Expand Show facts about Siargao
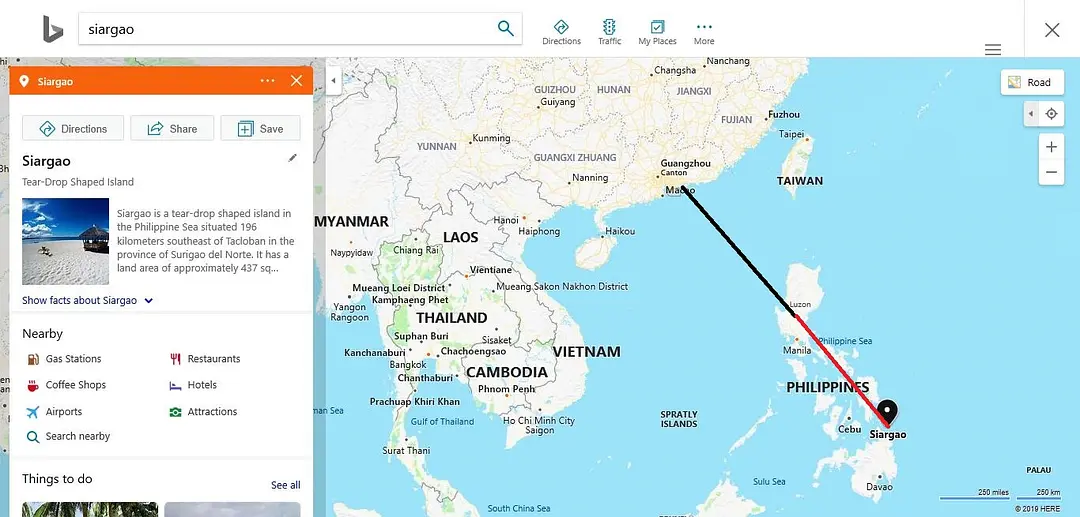Viewport: 1080px width, 517px height. [x=87, y=300]
